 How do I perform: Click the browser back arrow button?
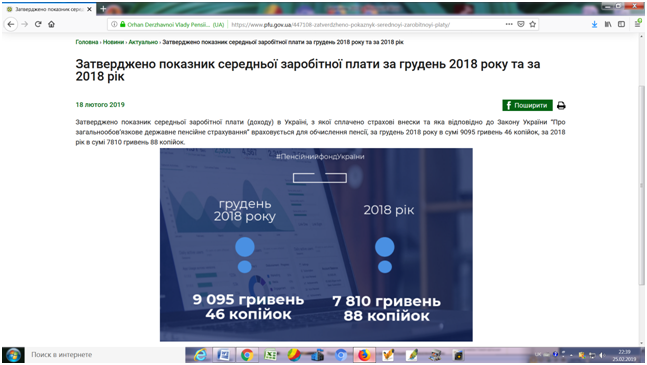pyautogui.click(x=11, y=24)
